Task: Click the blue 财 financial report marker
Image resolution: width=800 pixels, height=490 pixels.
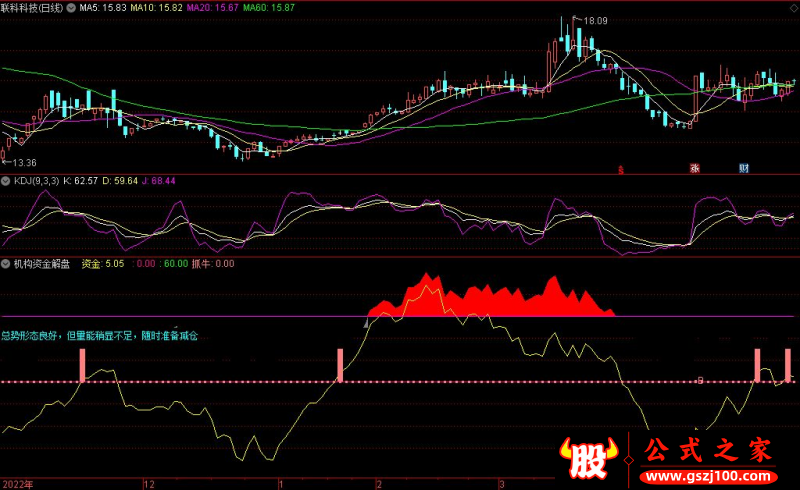Action: click(x=744, y=168)
